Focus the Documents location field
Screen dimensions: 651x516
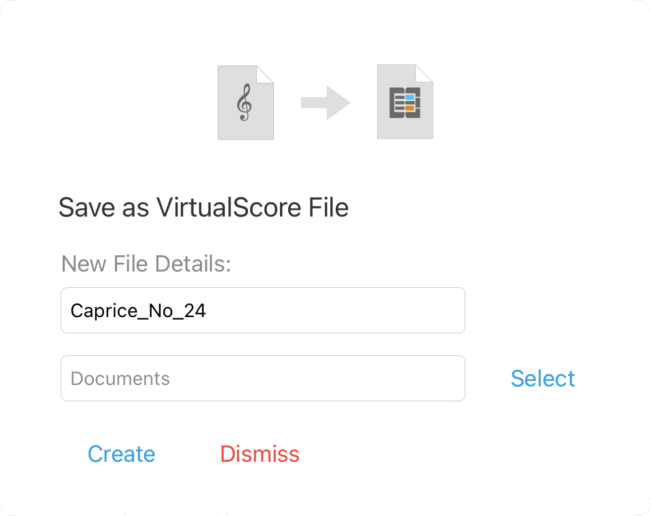pyautogui.click(x=263, y=378)
